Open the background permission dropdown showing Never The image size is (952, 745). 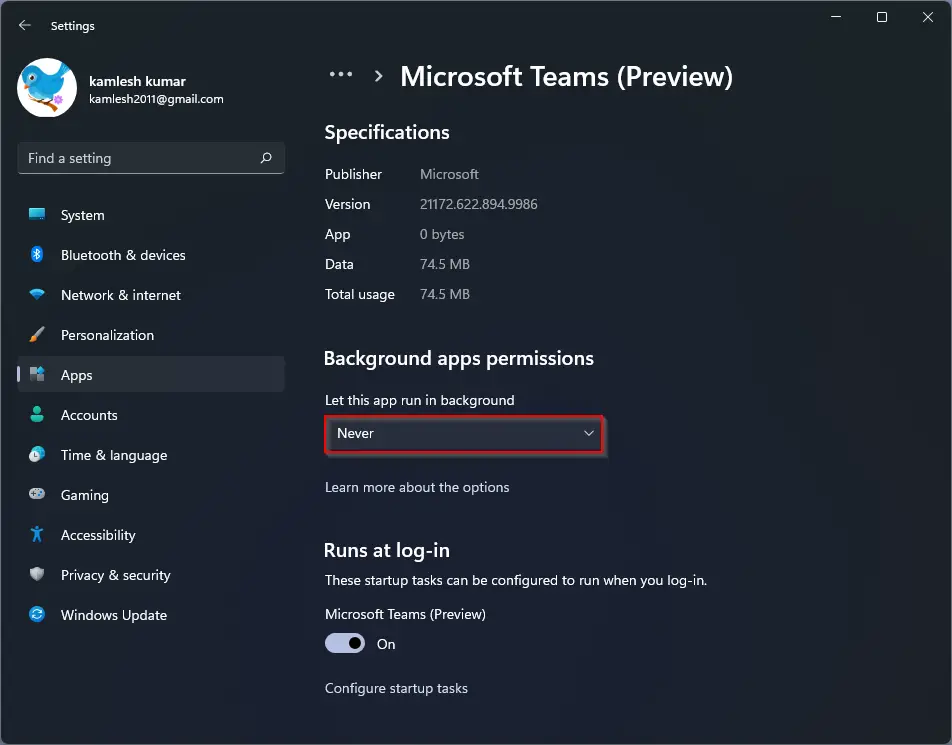click(x=464, y=434)
